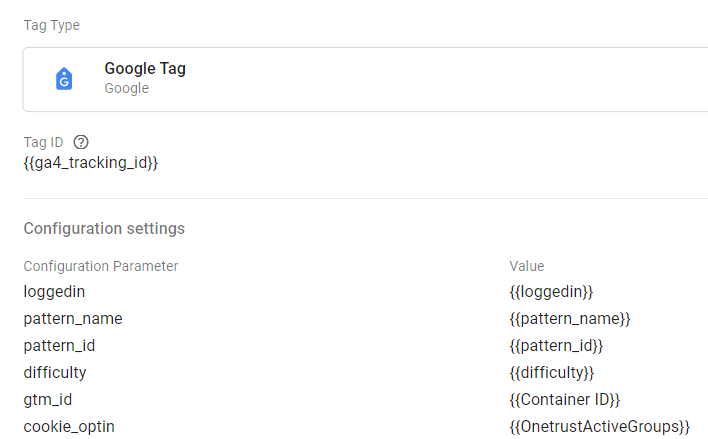708x439 pixels.
Task: Click the {{difficulty}} variable value
Action: pos(552,372)
